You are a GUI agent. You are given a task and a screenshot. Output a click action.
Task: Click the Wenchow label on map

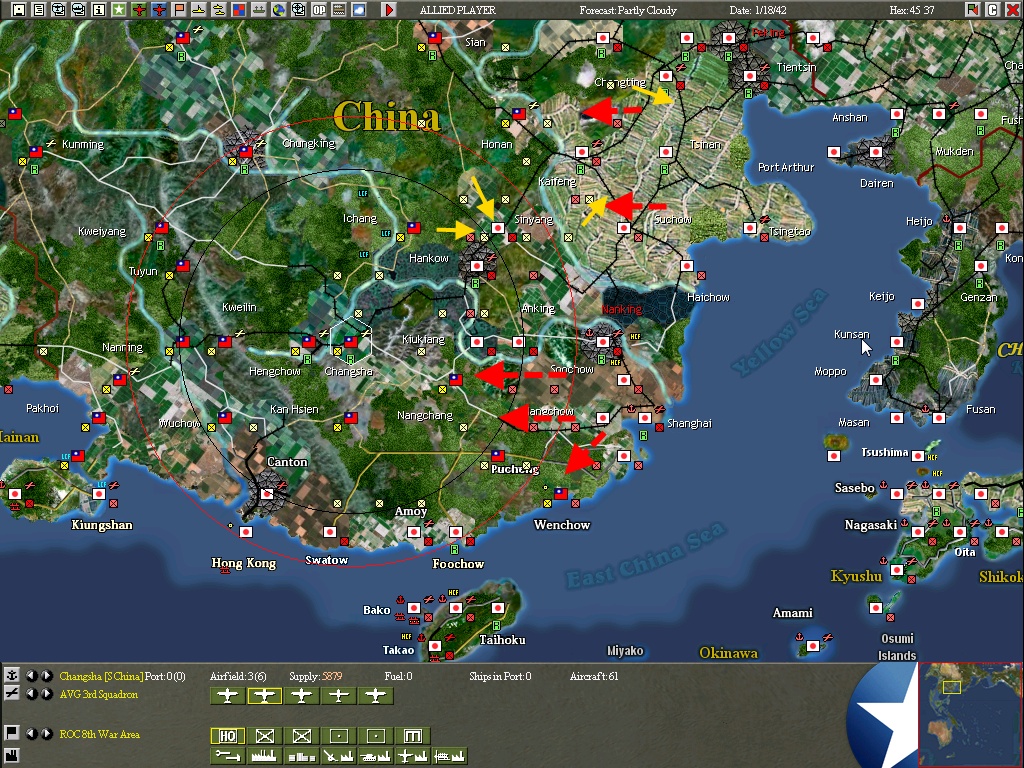[562, 525]
